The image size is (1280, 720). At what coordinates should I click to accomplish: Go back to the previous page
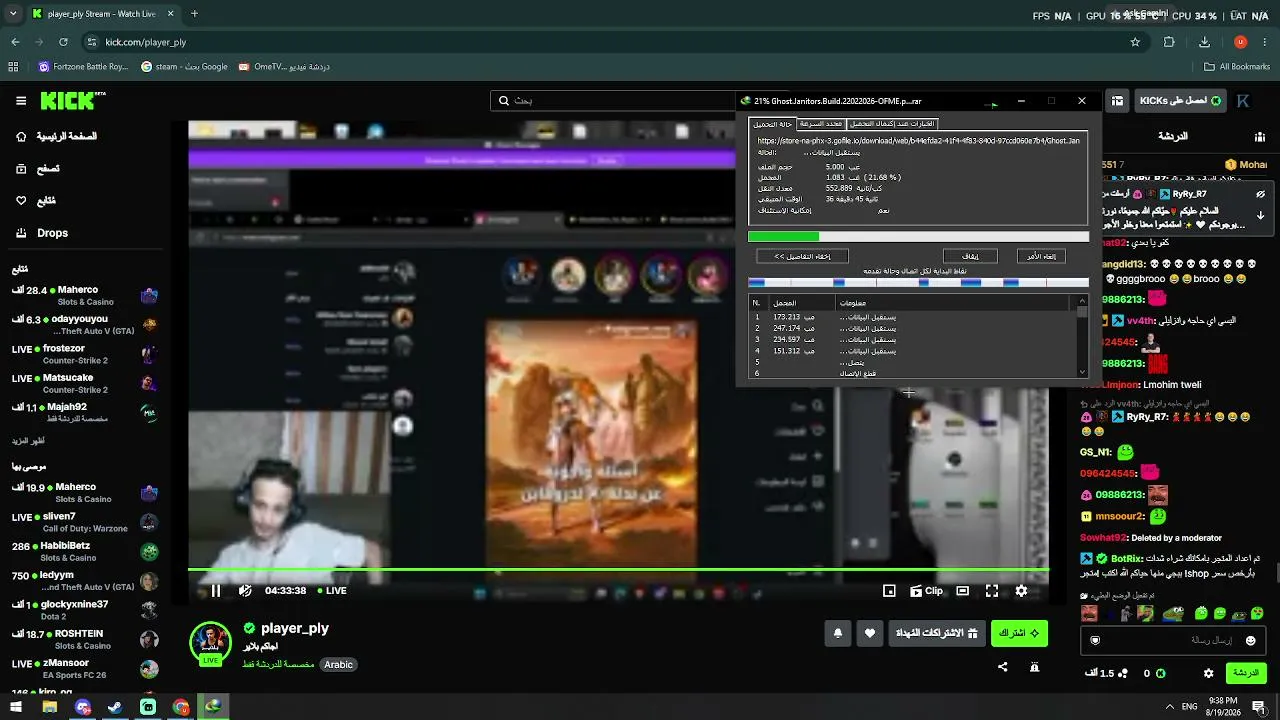click(x=15, y=42)
